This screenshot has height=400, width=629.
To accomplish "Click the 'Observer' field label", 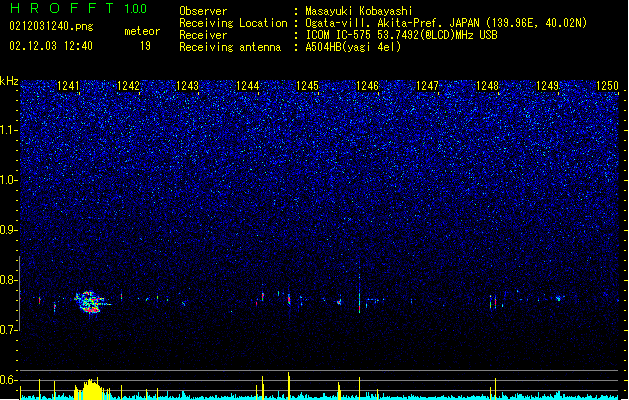I will pos(203,11).
